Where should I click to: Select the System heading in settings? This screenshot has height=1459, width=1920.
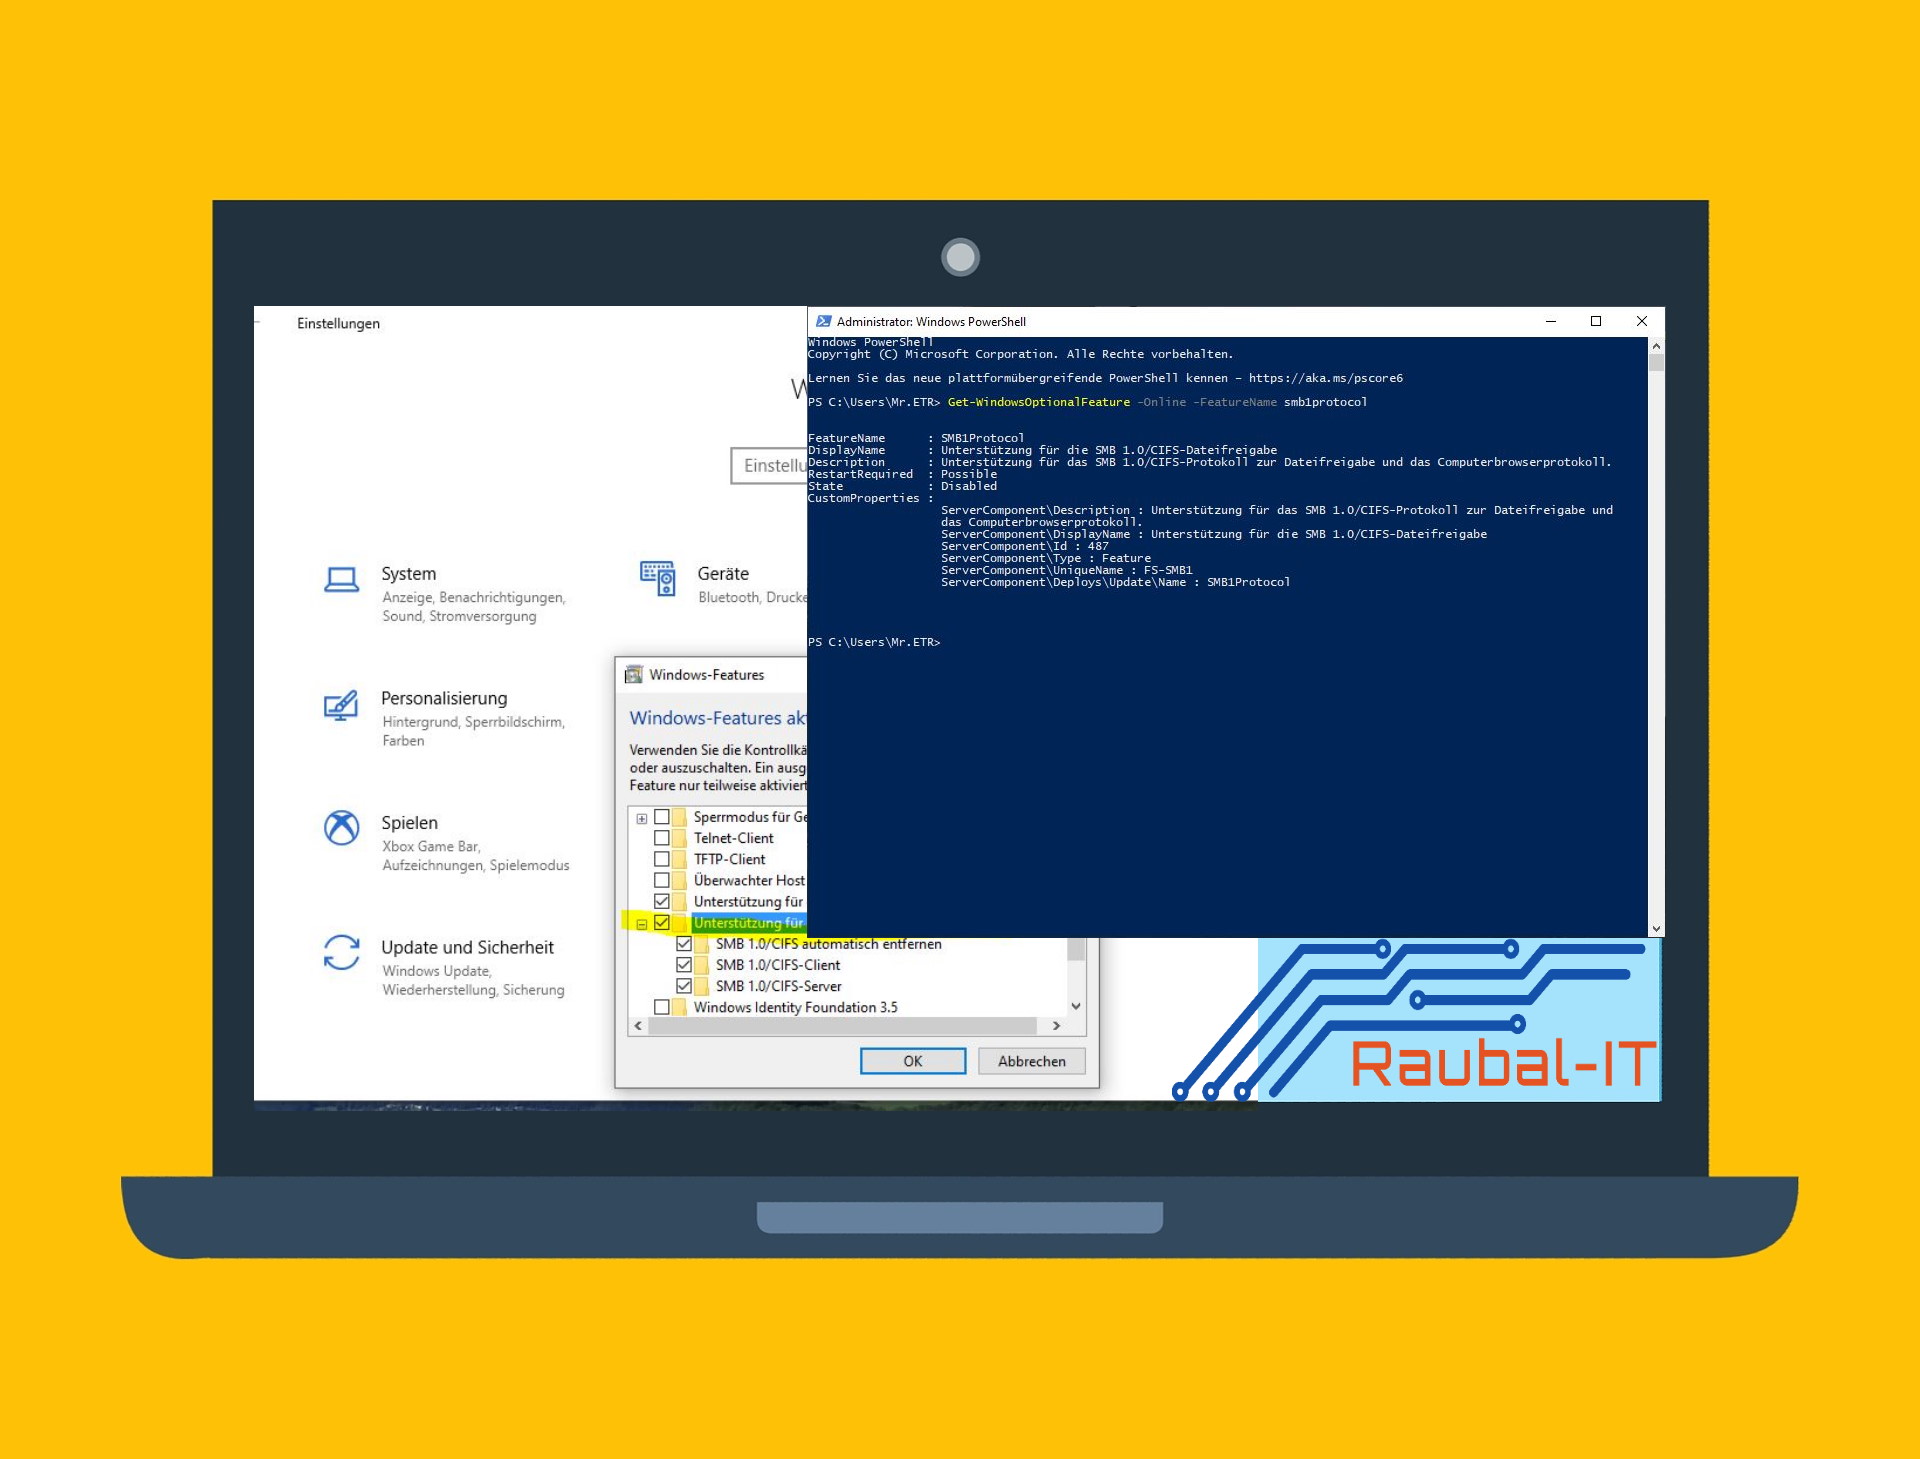409,574
